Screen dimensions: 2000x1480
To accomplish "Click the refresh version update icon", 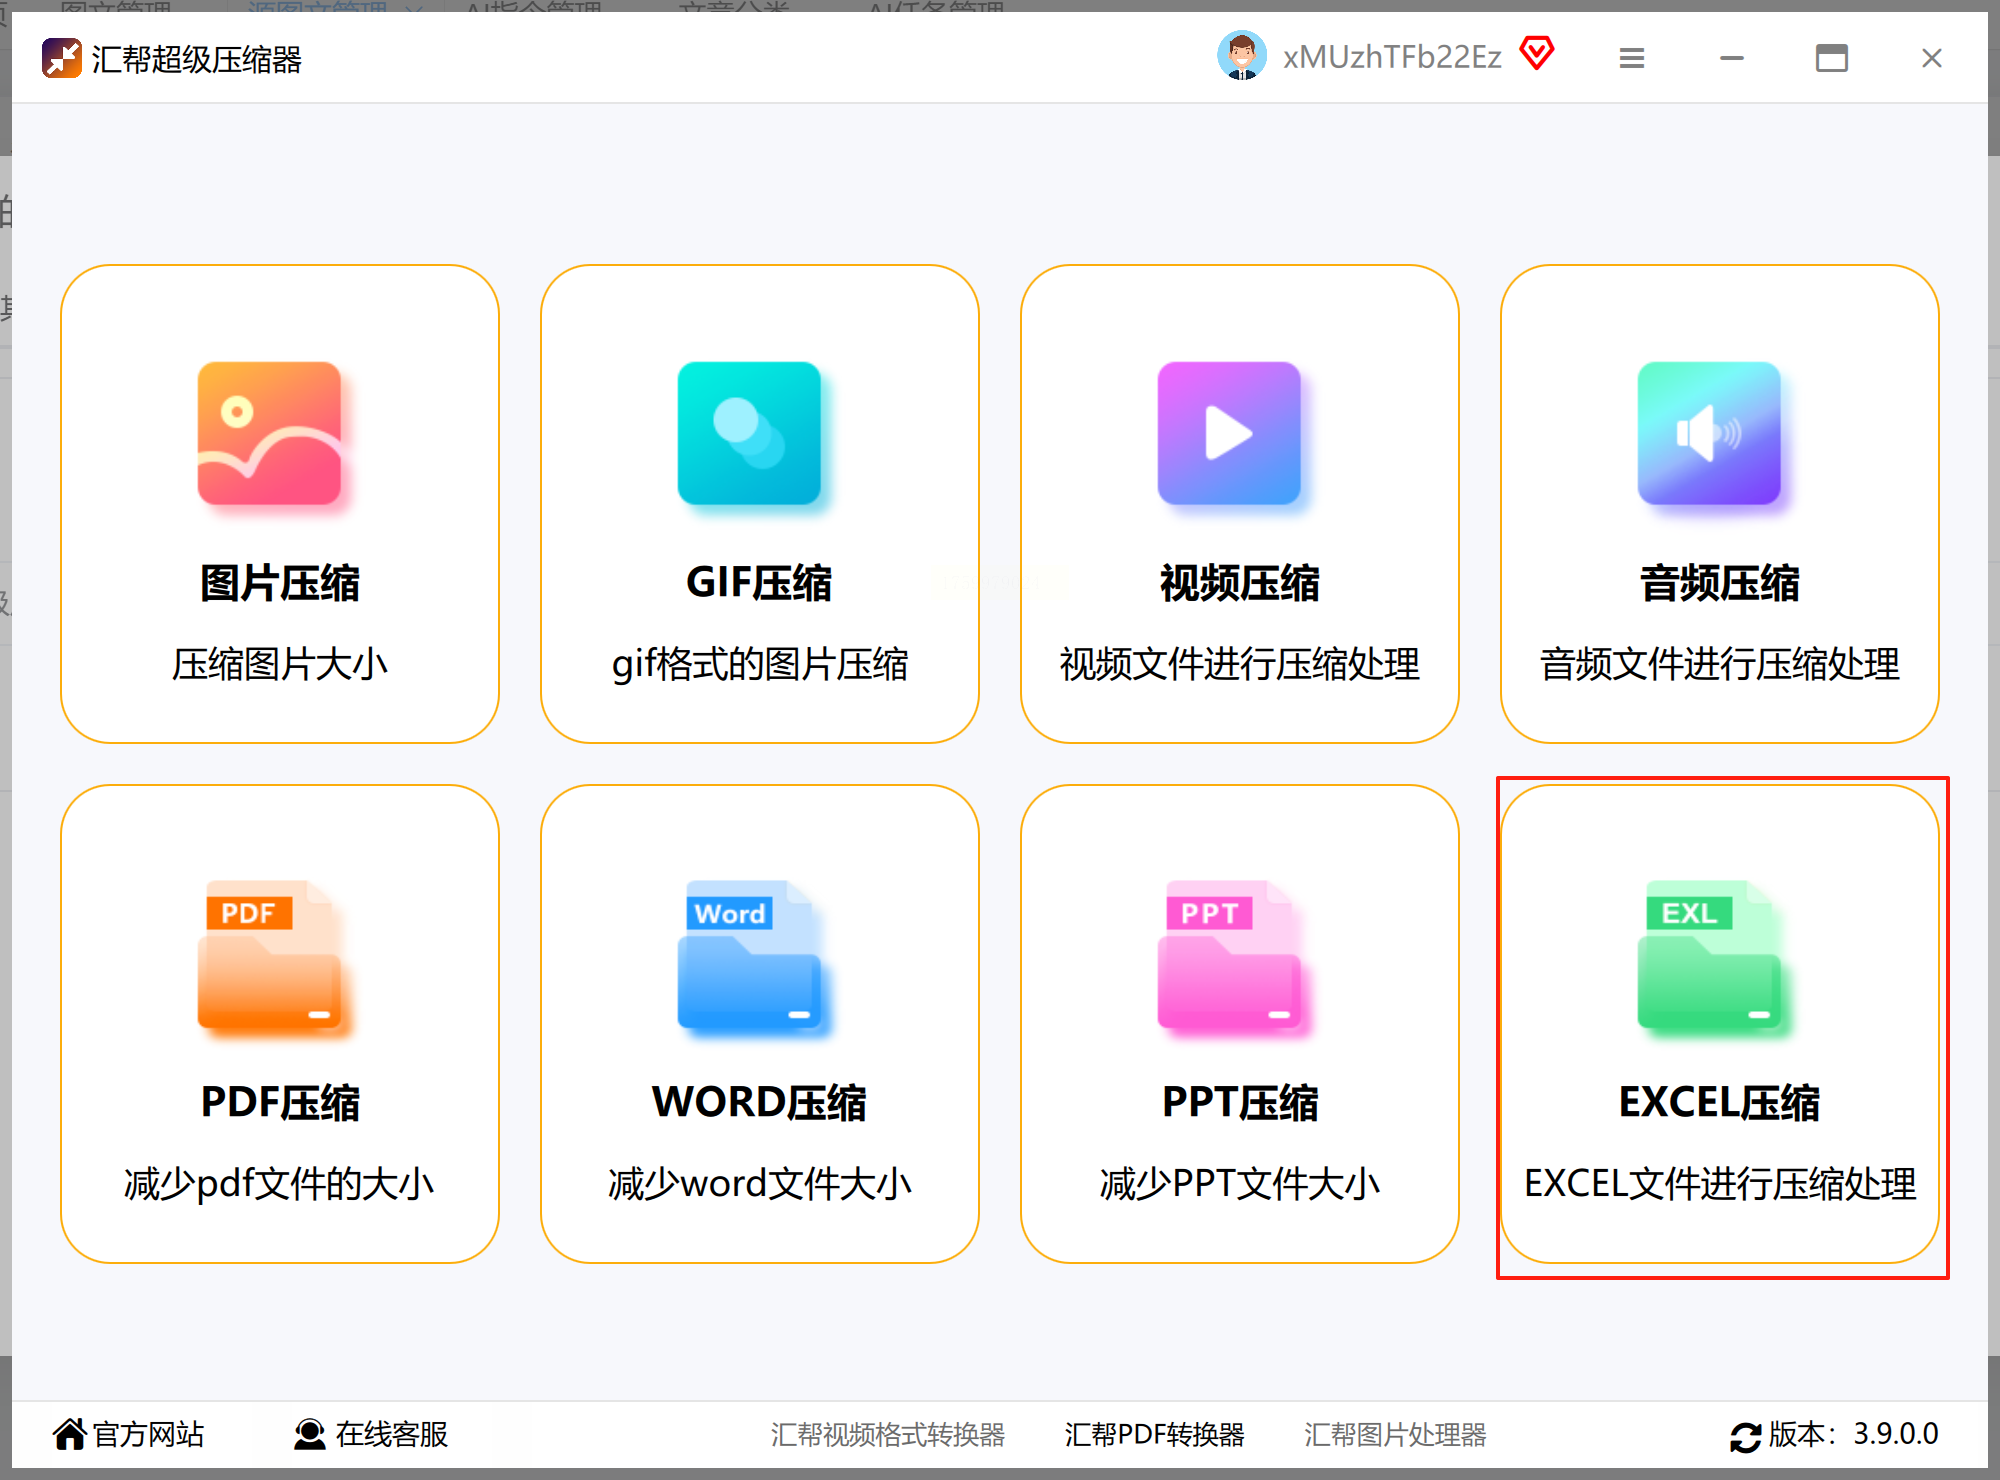I will click(1746, 1436).
